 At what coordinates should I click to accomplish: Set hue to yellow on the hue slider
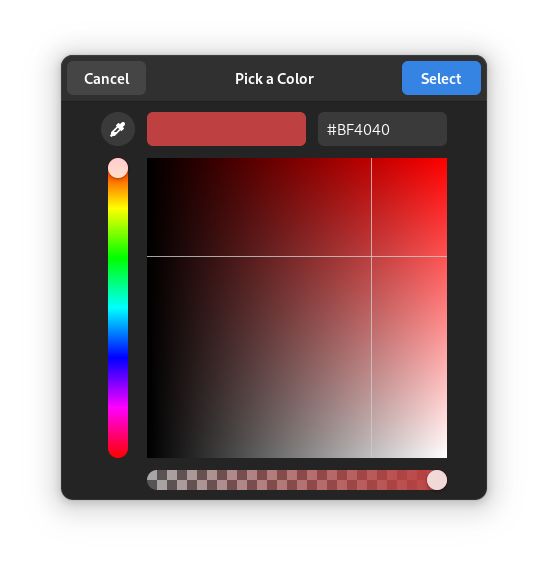[118, 208]
